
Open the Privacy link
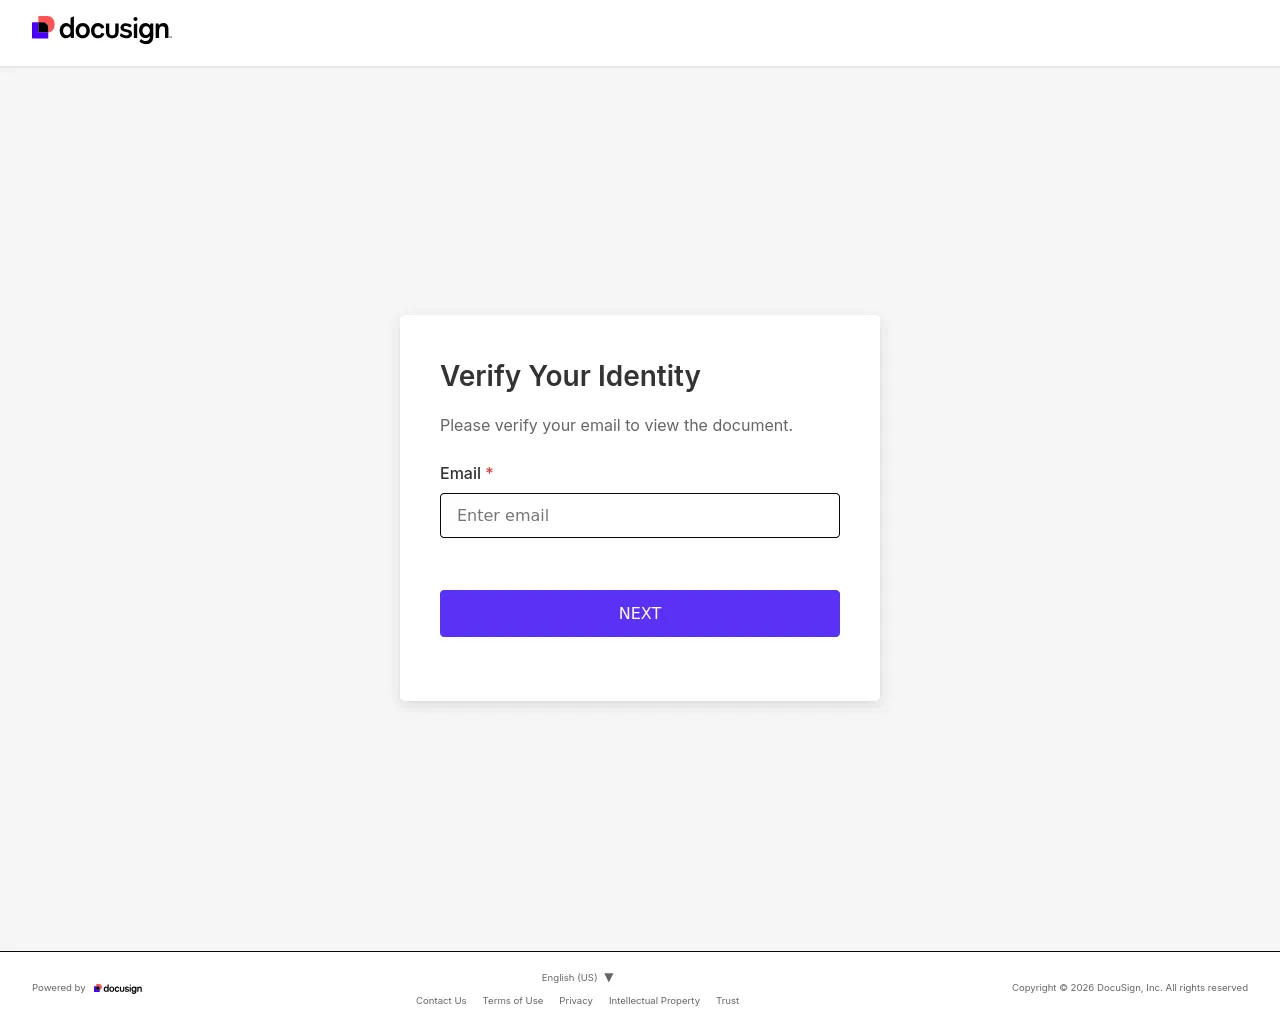click(x=576, y=1000)
